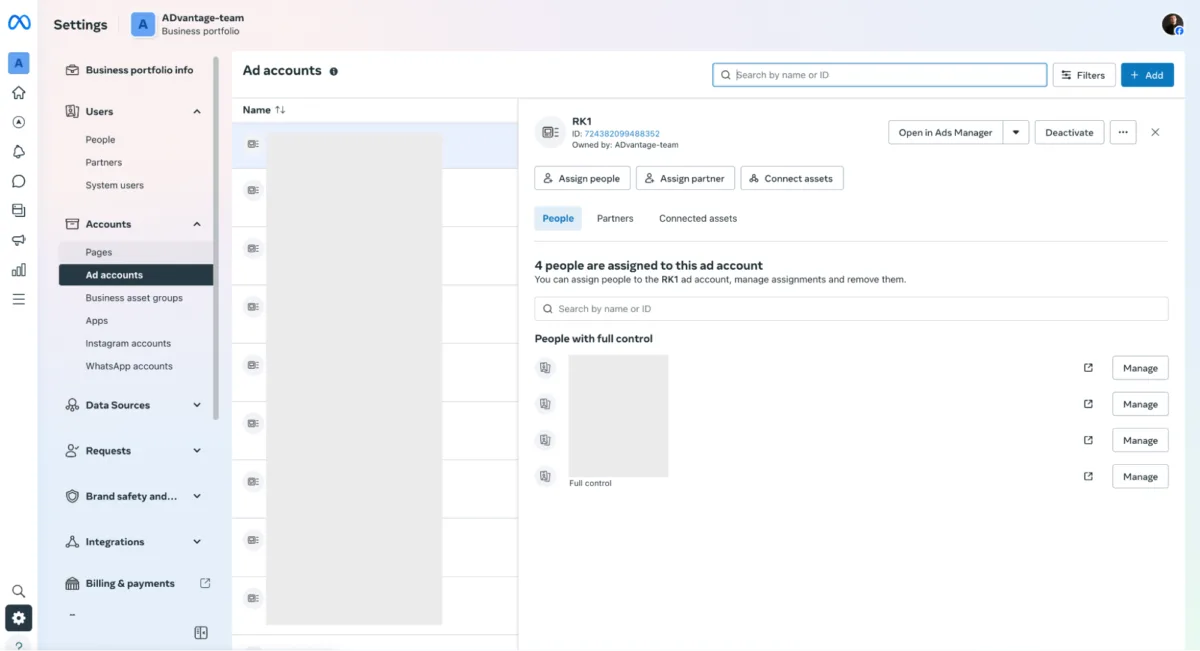
Task: Click the megaphone ads icon in sidebar
Action: pyautogui.click(x=18, y=240)
